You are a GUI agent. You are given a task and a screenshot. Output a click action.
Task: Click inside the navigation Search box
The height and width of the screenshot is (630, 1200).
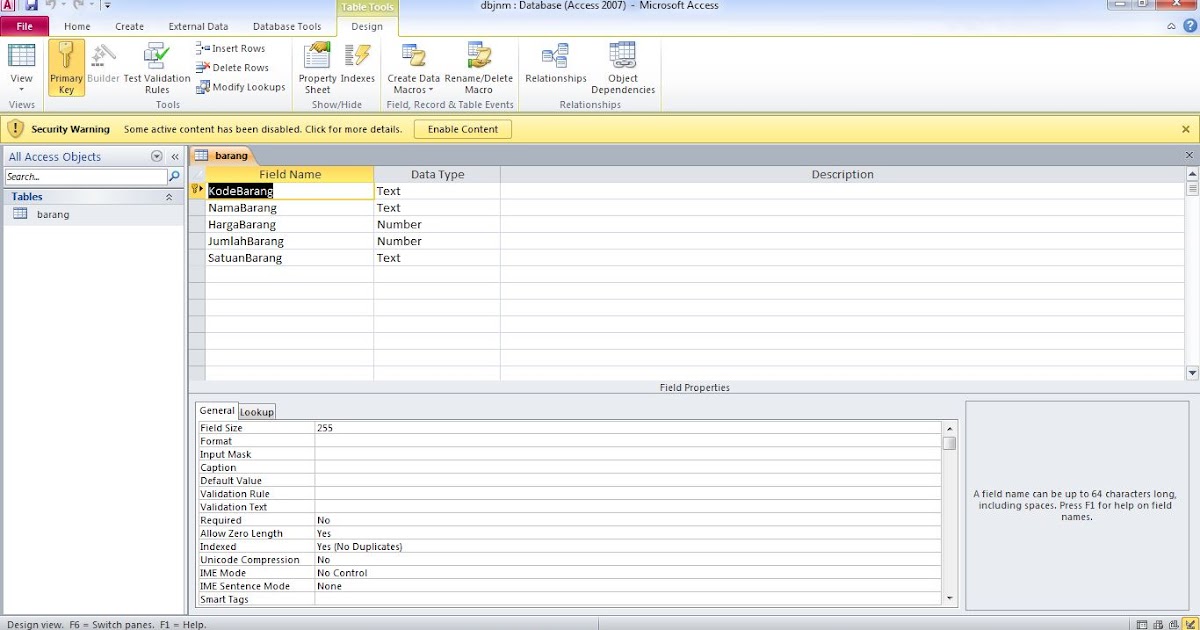(x=85, y=176)
